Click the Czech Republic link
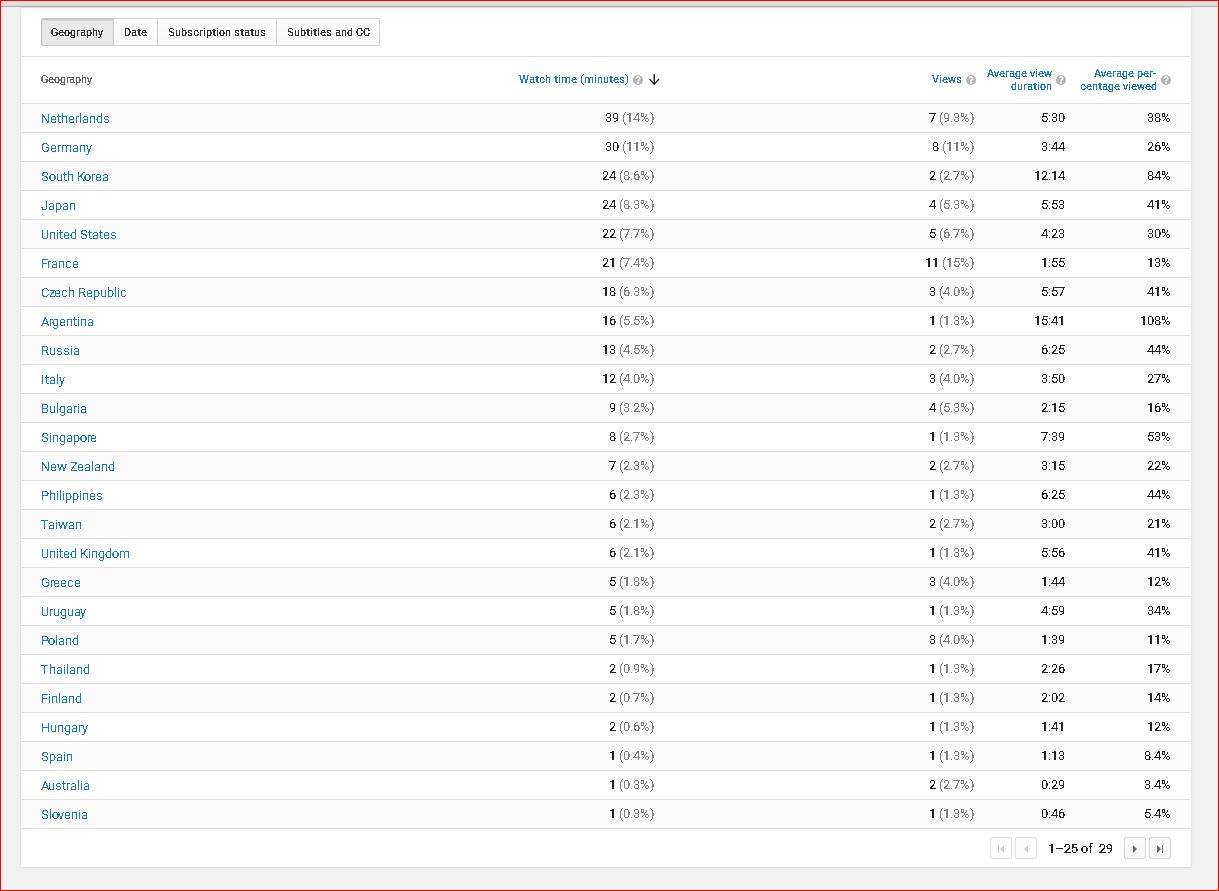 pyautogui.click(x=83, y=293)
